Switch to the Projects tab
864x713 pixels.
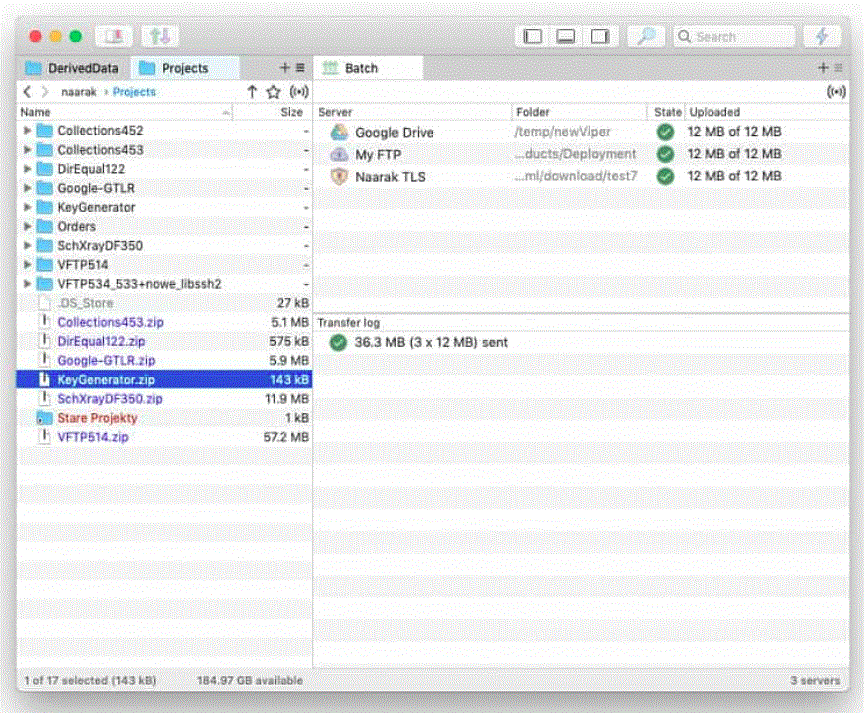185,68
